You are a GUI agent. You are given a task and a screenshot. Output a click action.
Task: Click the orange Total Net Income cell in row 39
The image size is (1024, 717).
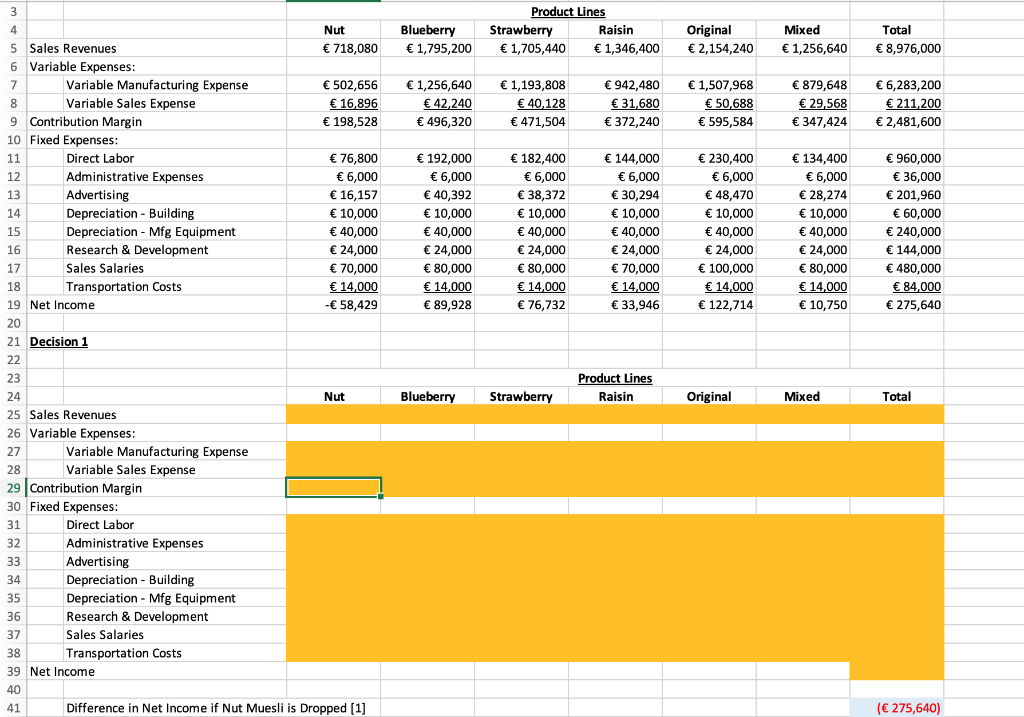point(897,671)
